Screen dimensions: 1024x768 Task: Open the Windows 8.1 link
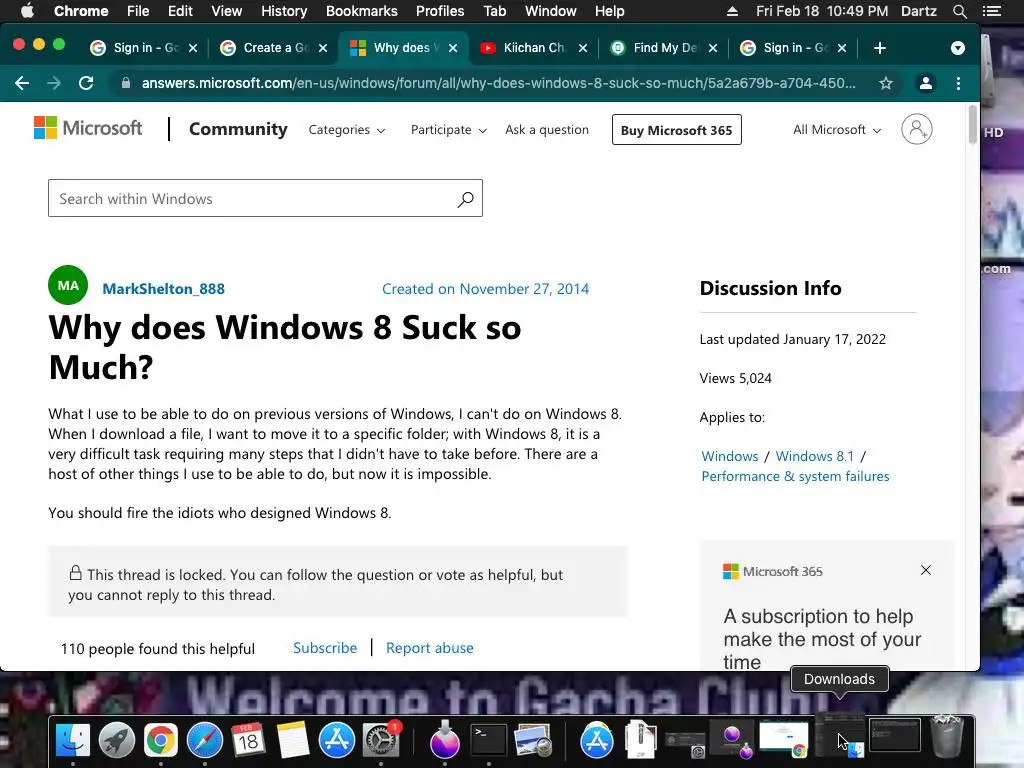click(x=814, y=456)
